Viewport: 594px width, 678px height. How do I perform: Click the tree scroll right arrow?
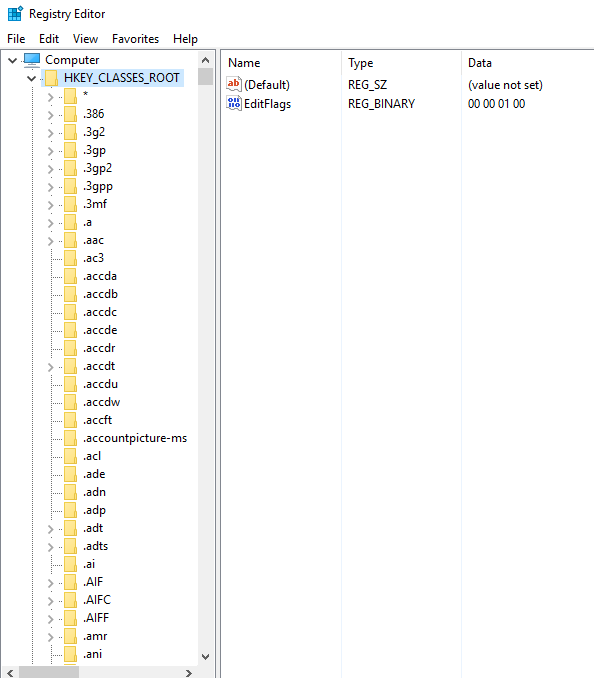coord(188,673)
